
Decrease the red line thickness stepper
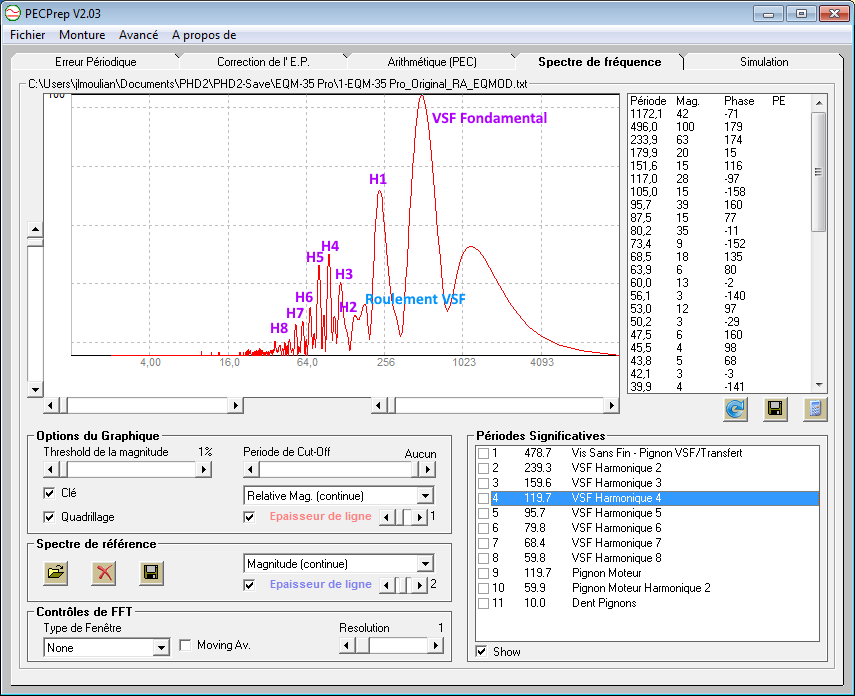tap(387, 517)
